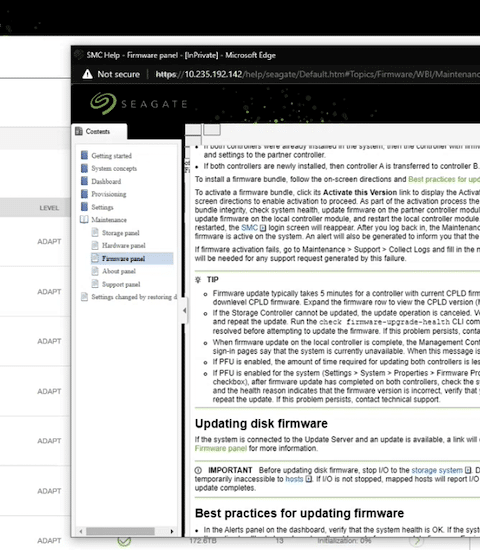Image resolution: width=480 pixels, height=550 pixels.
Task: Open the Storage panel help topic
Action: (x=120, y=233)
